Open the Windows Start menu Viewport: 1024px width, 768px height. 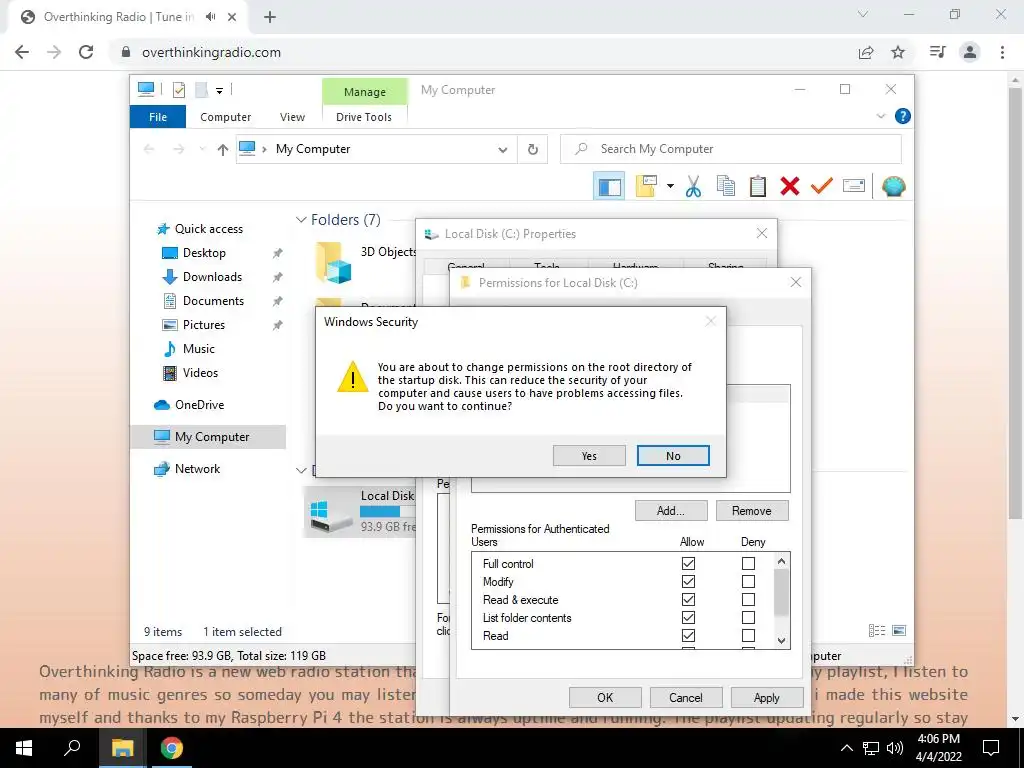point(24,748)
